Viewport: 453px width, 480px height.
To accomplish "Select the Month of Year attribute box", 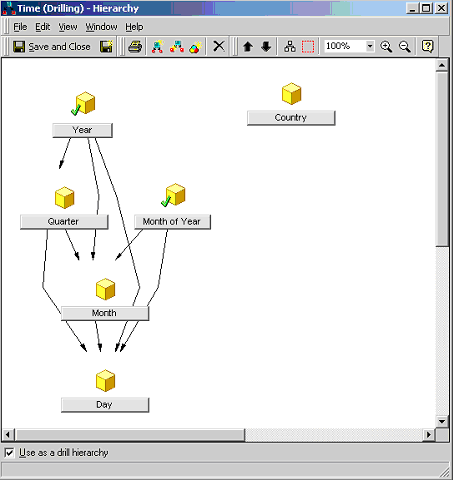I will [x=172, y=222].
